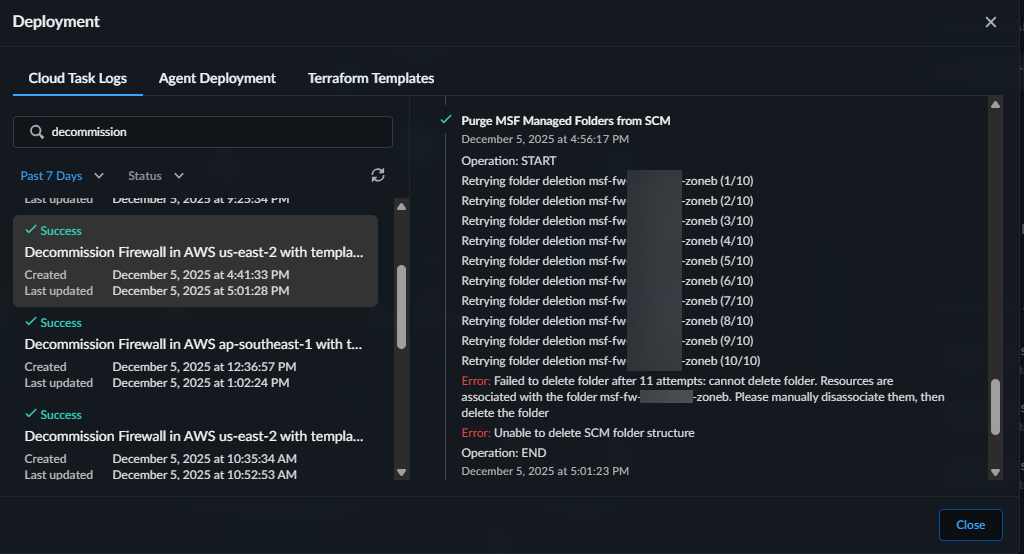This screenshot has width=1024, height=554.
Task: Select the ap-southeast-1 decommission task
Action: (x=195, y=353)
